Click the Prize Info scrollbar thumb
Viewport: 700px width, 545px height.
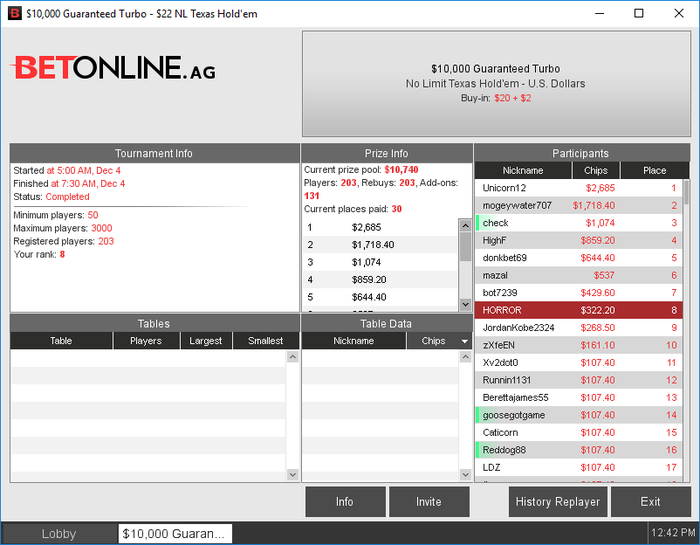[465, 246]
